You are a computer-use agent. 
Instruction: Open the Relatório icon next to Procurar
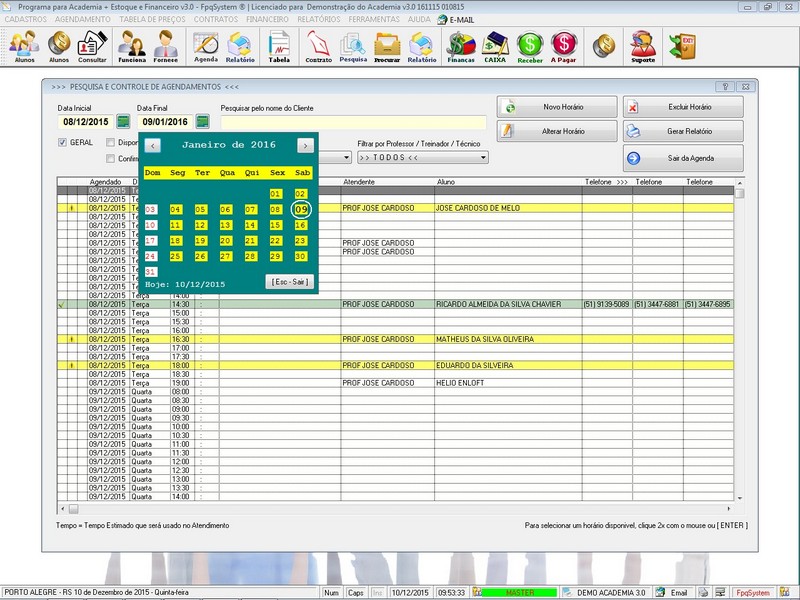[x=422, y=46]
